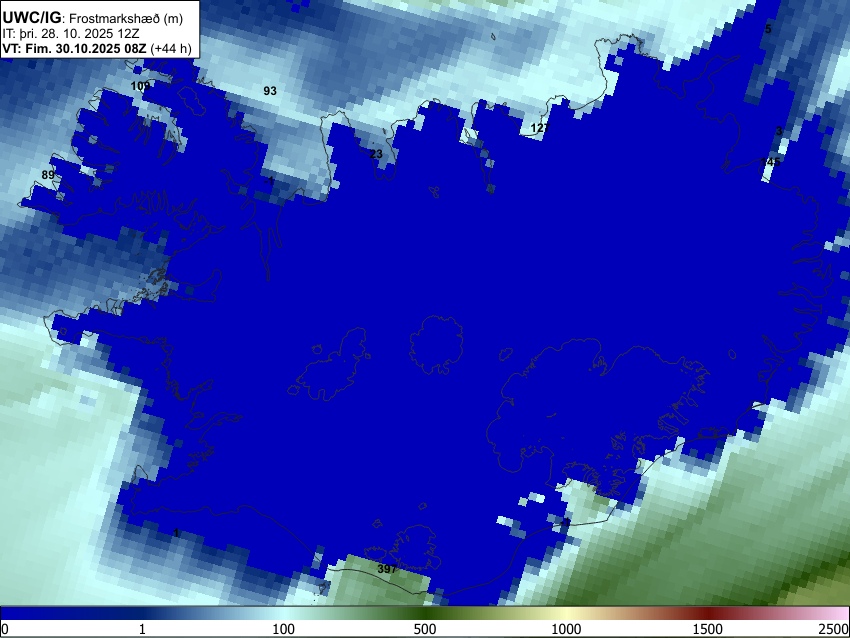850x638 pixels.
Task: Click the map value 5
Action: [x=768, y=29]
